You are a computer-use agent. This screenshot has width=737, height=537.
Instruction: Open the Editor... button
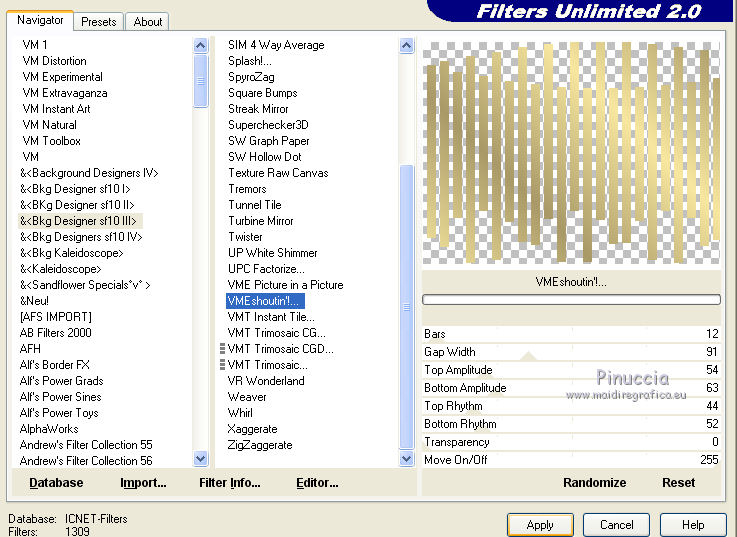[317, 482]
